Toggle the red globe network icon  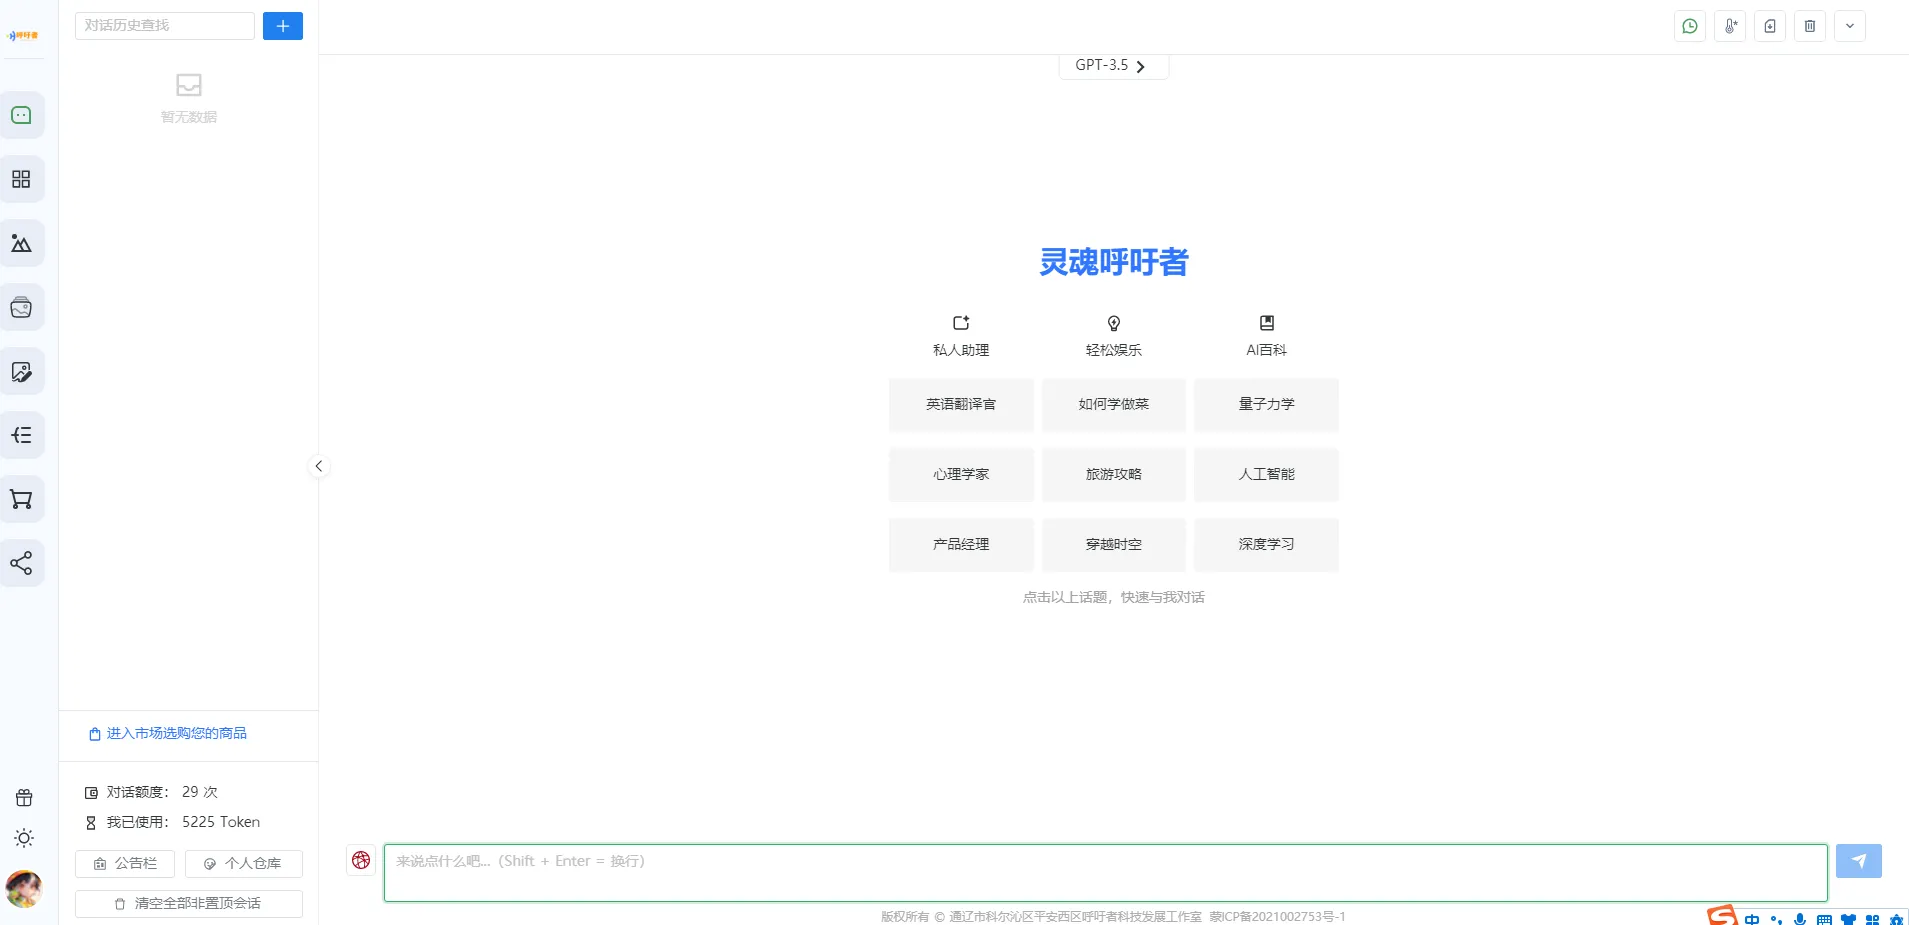click(x=361, y=860)
